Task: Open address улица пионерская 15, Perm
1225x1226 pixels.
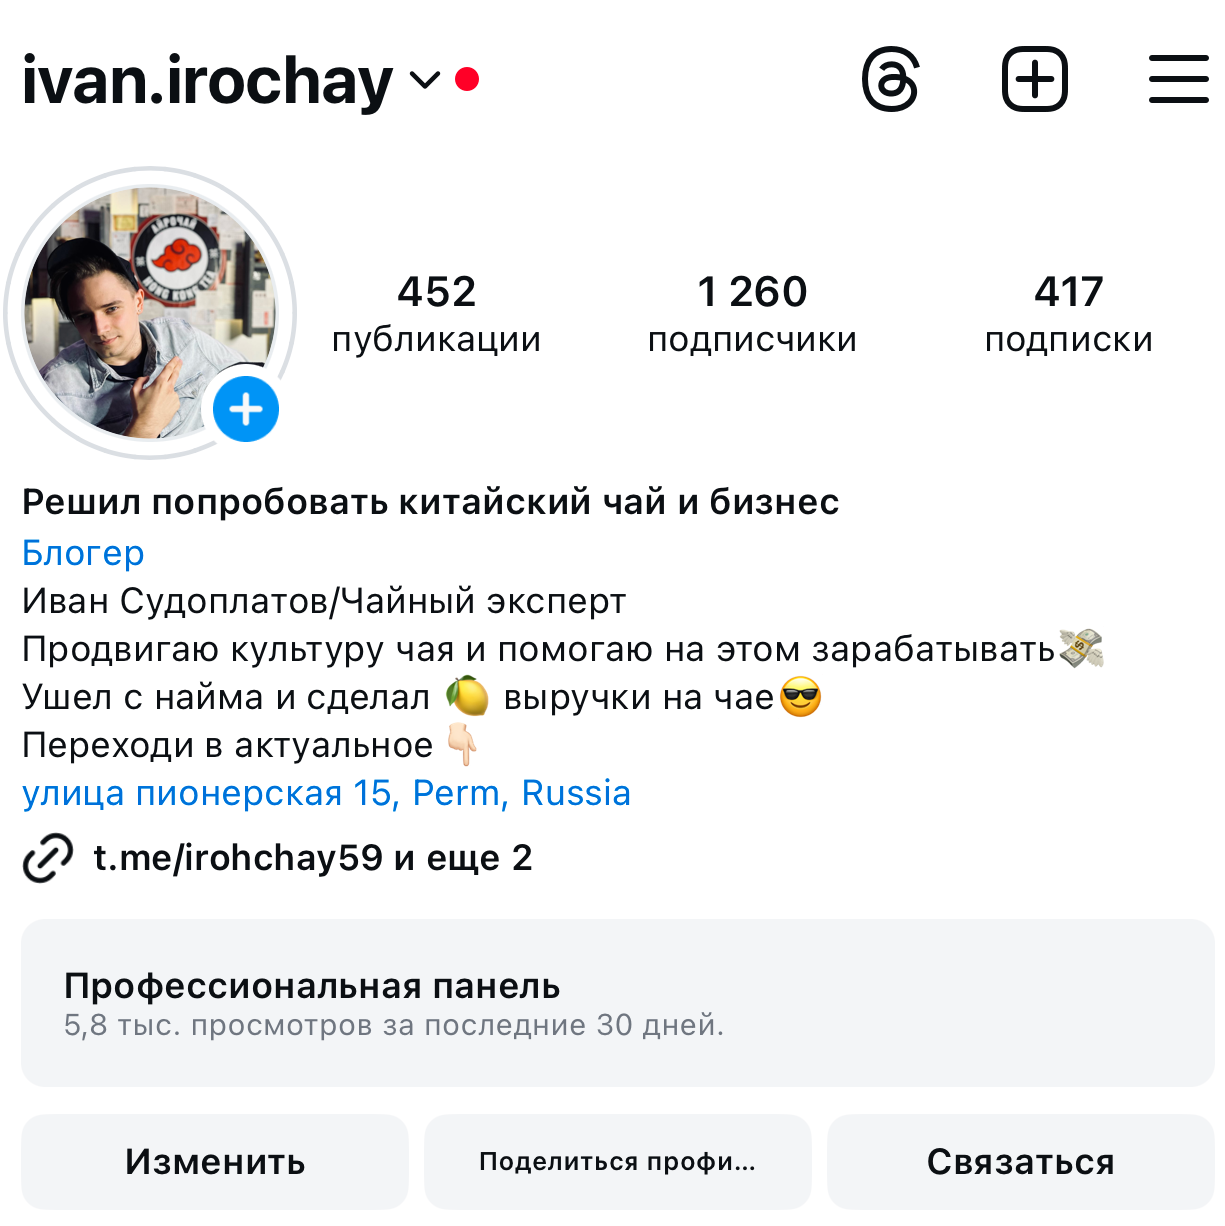Action: point(326,793)
